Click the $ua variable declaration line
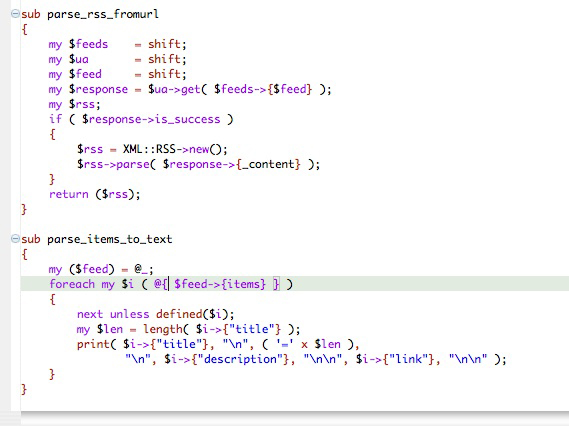 117,59
